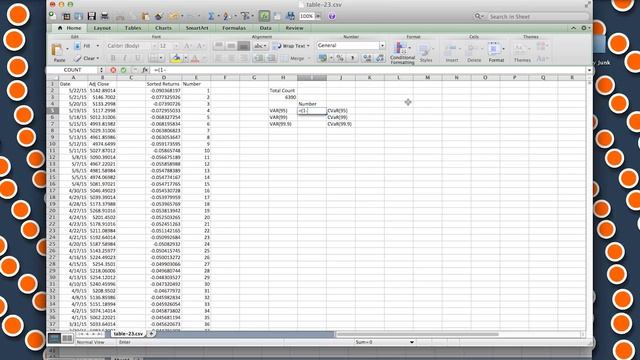Select the Format Painter brush icon
The image size is (640, 360).
[x=158, y=16]
